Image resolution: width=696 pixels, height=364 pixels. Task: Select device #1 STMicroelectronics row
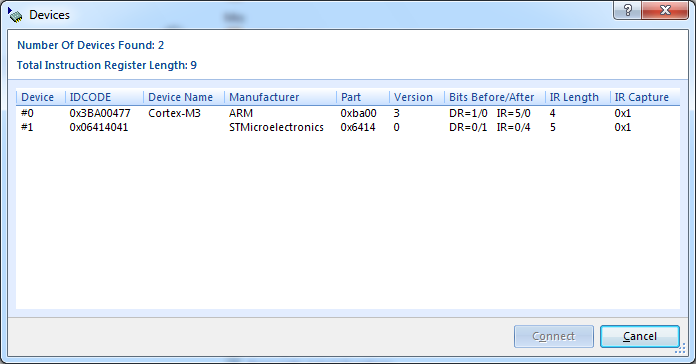[348, 127]
